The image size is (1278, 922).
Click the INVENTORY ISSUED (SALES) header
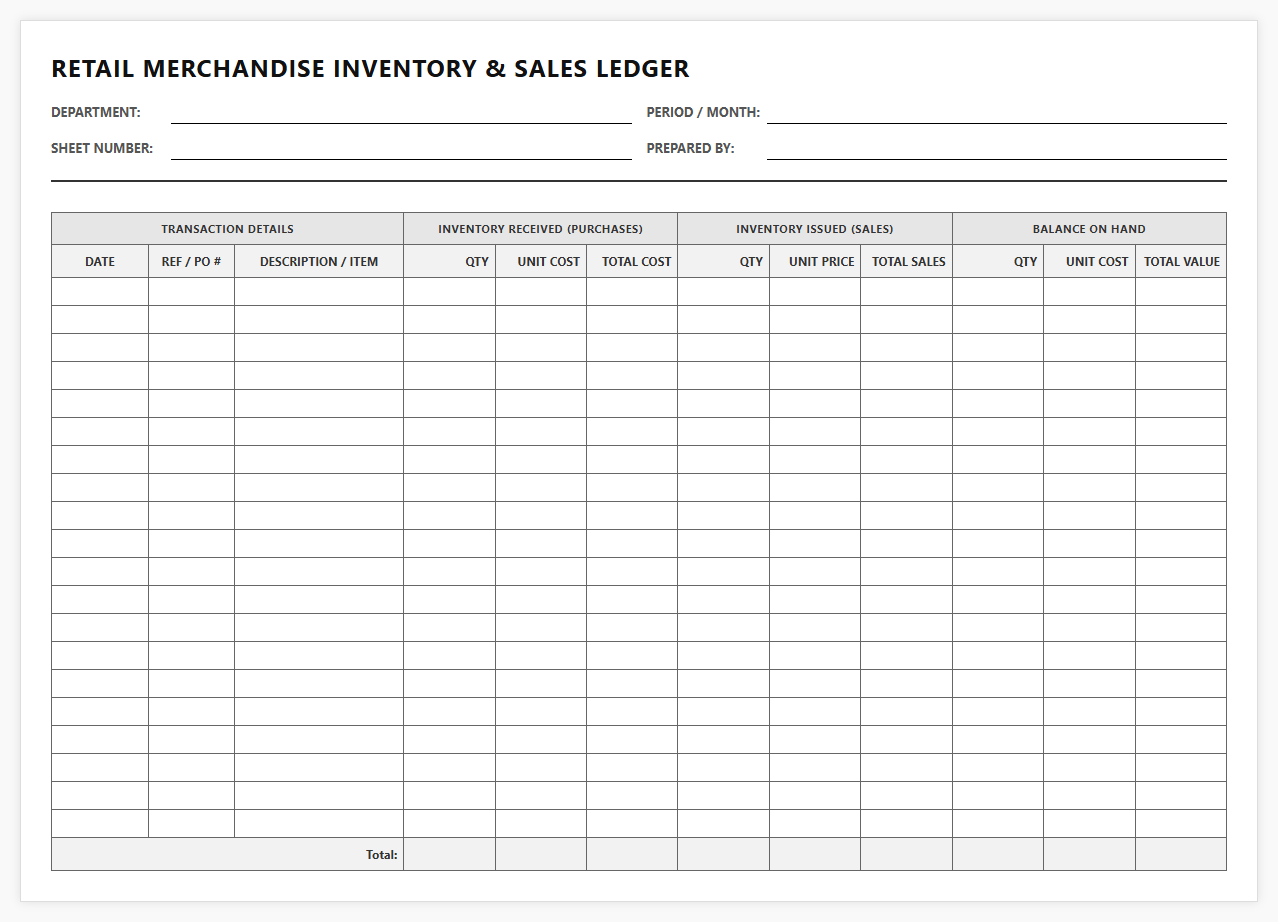815,229
